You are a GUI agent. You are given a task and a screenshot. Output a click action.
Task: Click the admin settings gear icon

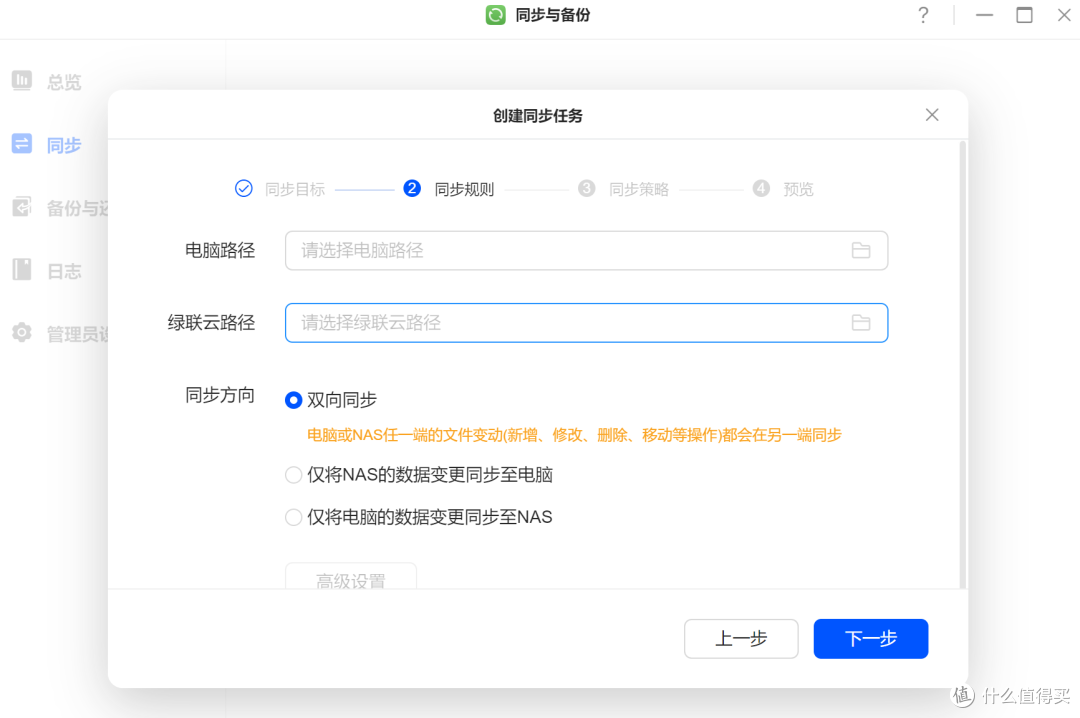tap(22, 333)
